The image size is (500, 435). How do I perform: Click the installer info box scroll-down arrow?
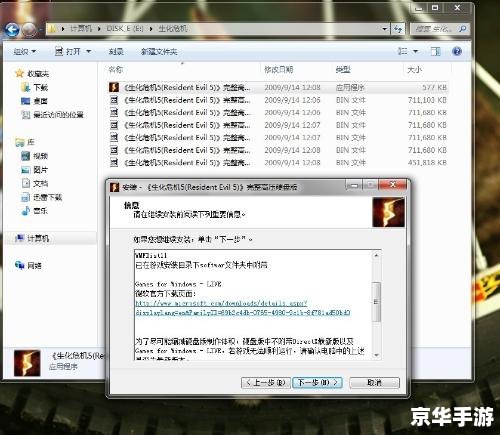[376, 355]
